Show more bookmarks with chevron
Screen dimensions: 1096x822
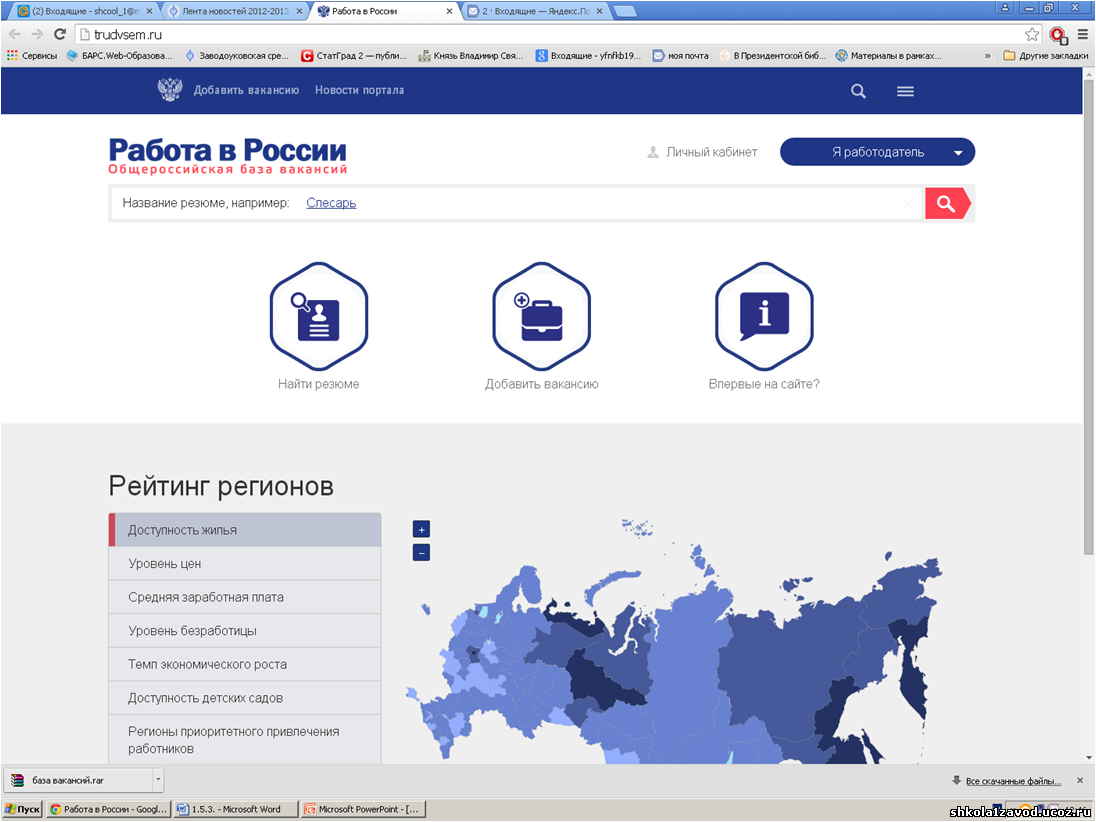(988, 55)
